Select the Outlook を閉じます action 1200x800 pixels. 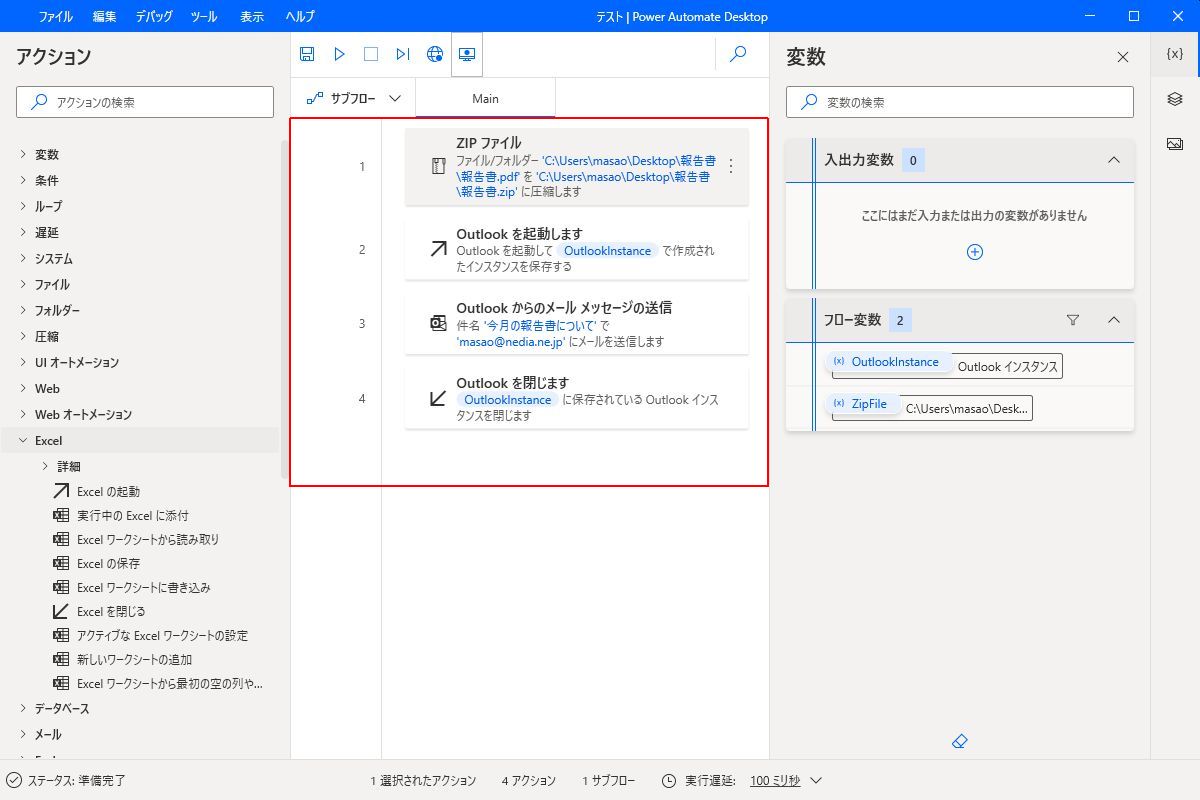(576, 399)
